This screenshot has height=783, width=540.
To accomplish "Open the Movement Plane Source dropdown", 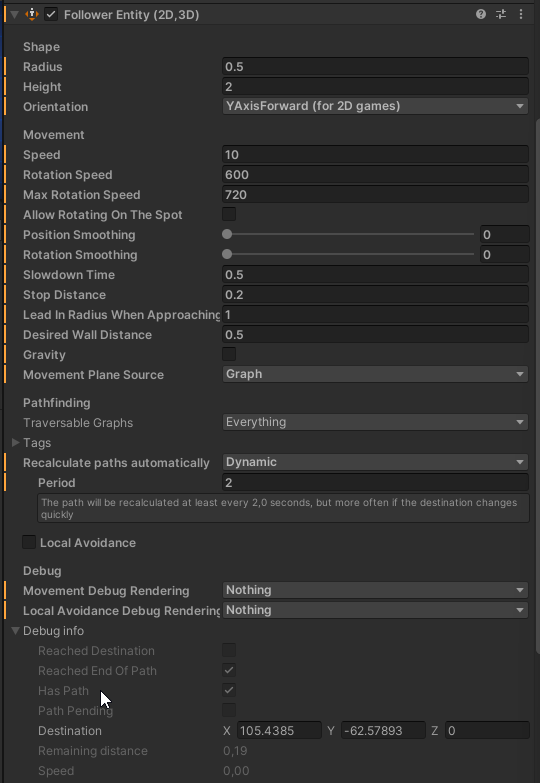I will 375,374.
